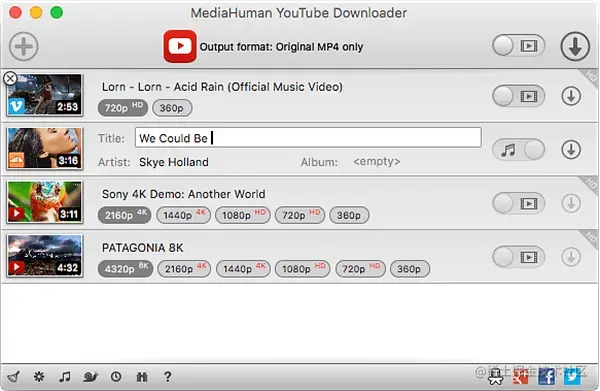Viewport: 600px width, 391px height.
Task: Click download arrow for PATAGONIA 8K
Action: 571,257
